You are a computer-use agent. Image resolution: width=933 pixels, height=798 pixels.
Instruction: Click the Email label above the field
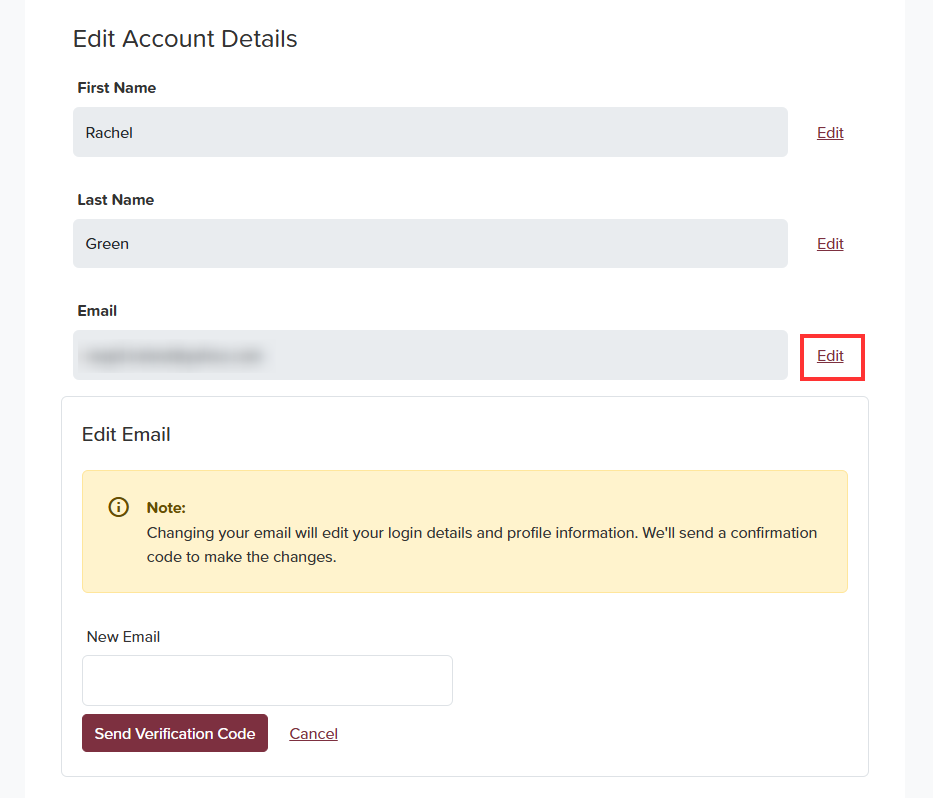pos(97,311)
